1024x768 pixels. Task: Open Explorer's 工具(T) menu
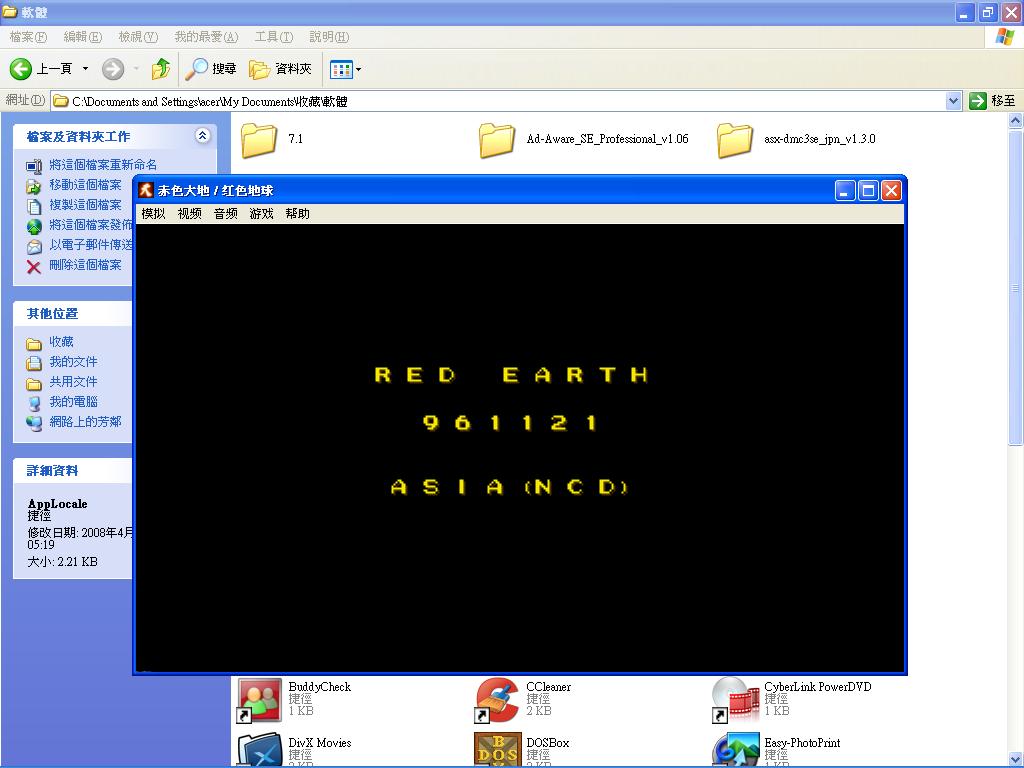tap(273, 37)
